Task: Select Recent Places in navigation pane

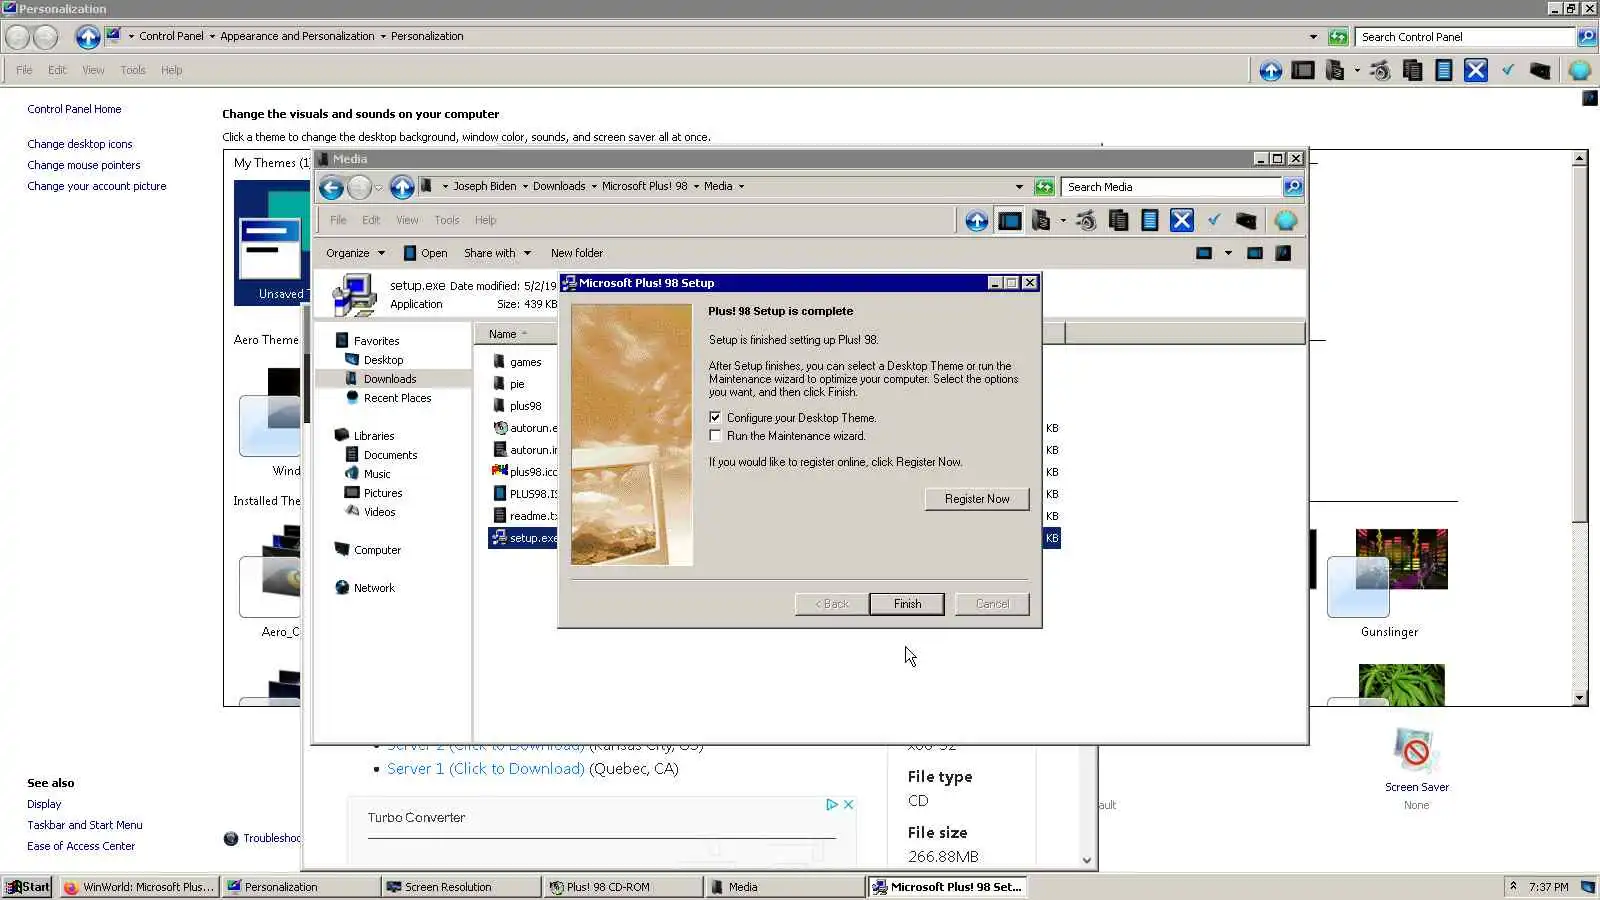Action: [397, 398]
